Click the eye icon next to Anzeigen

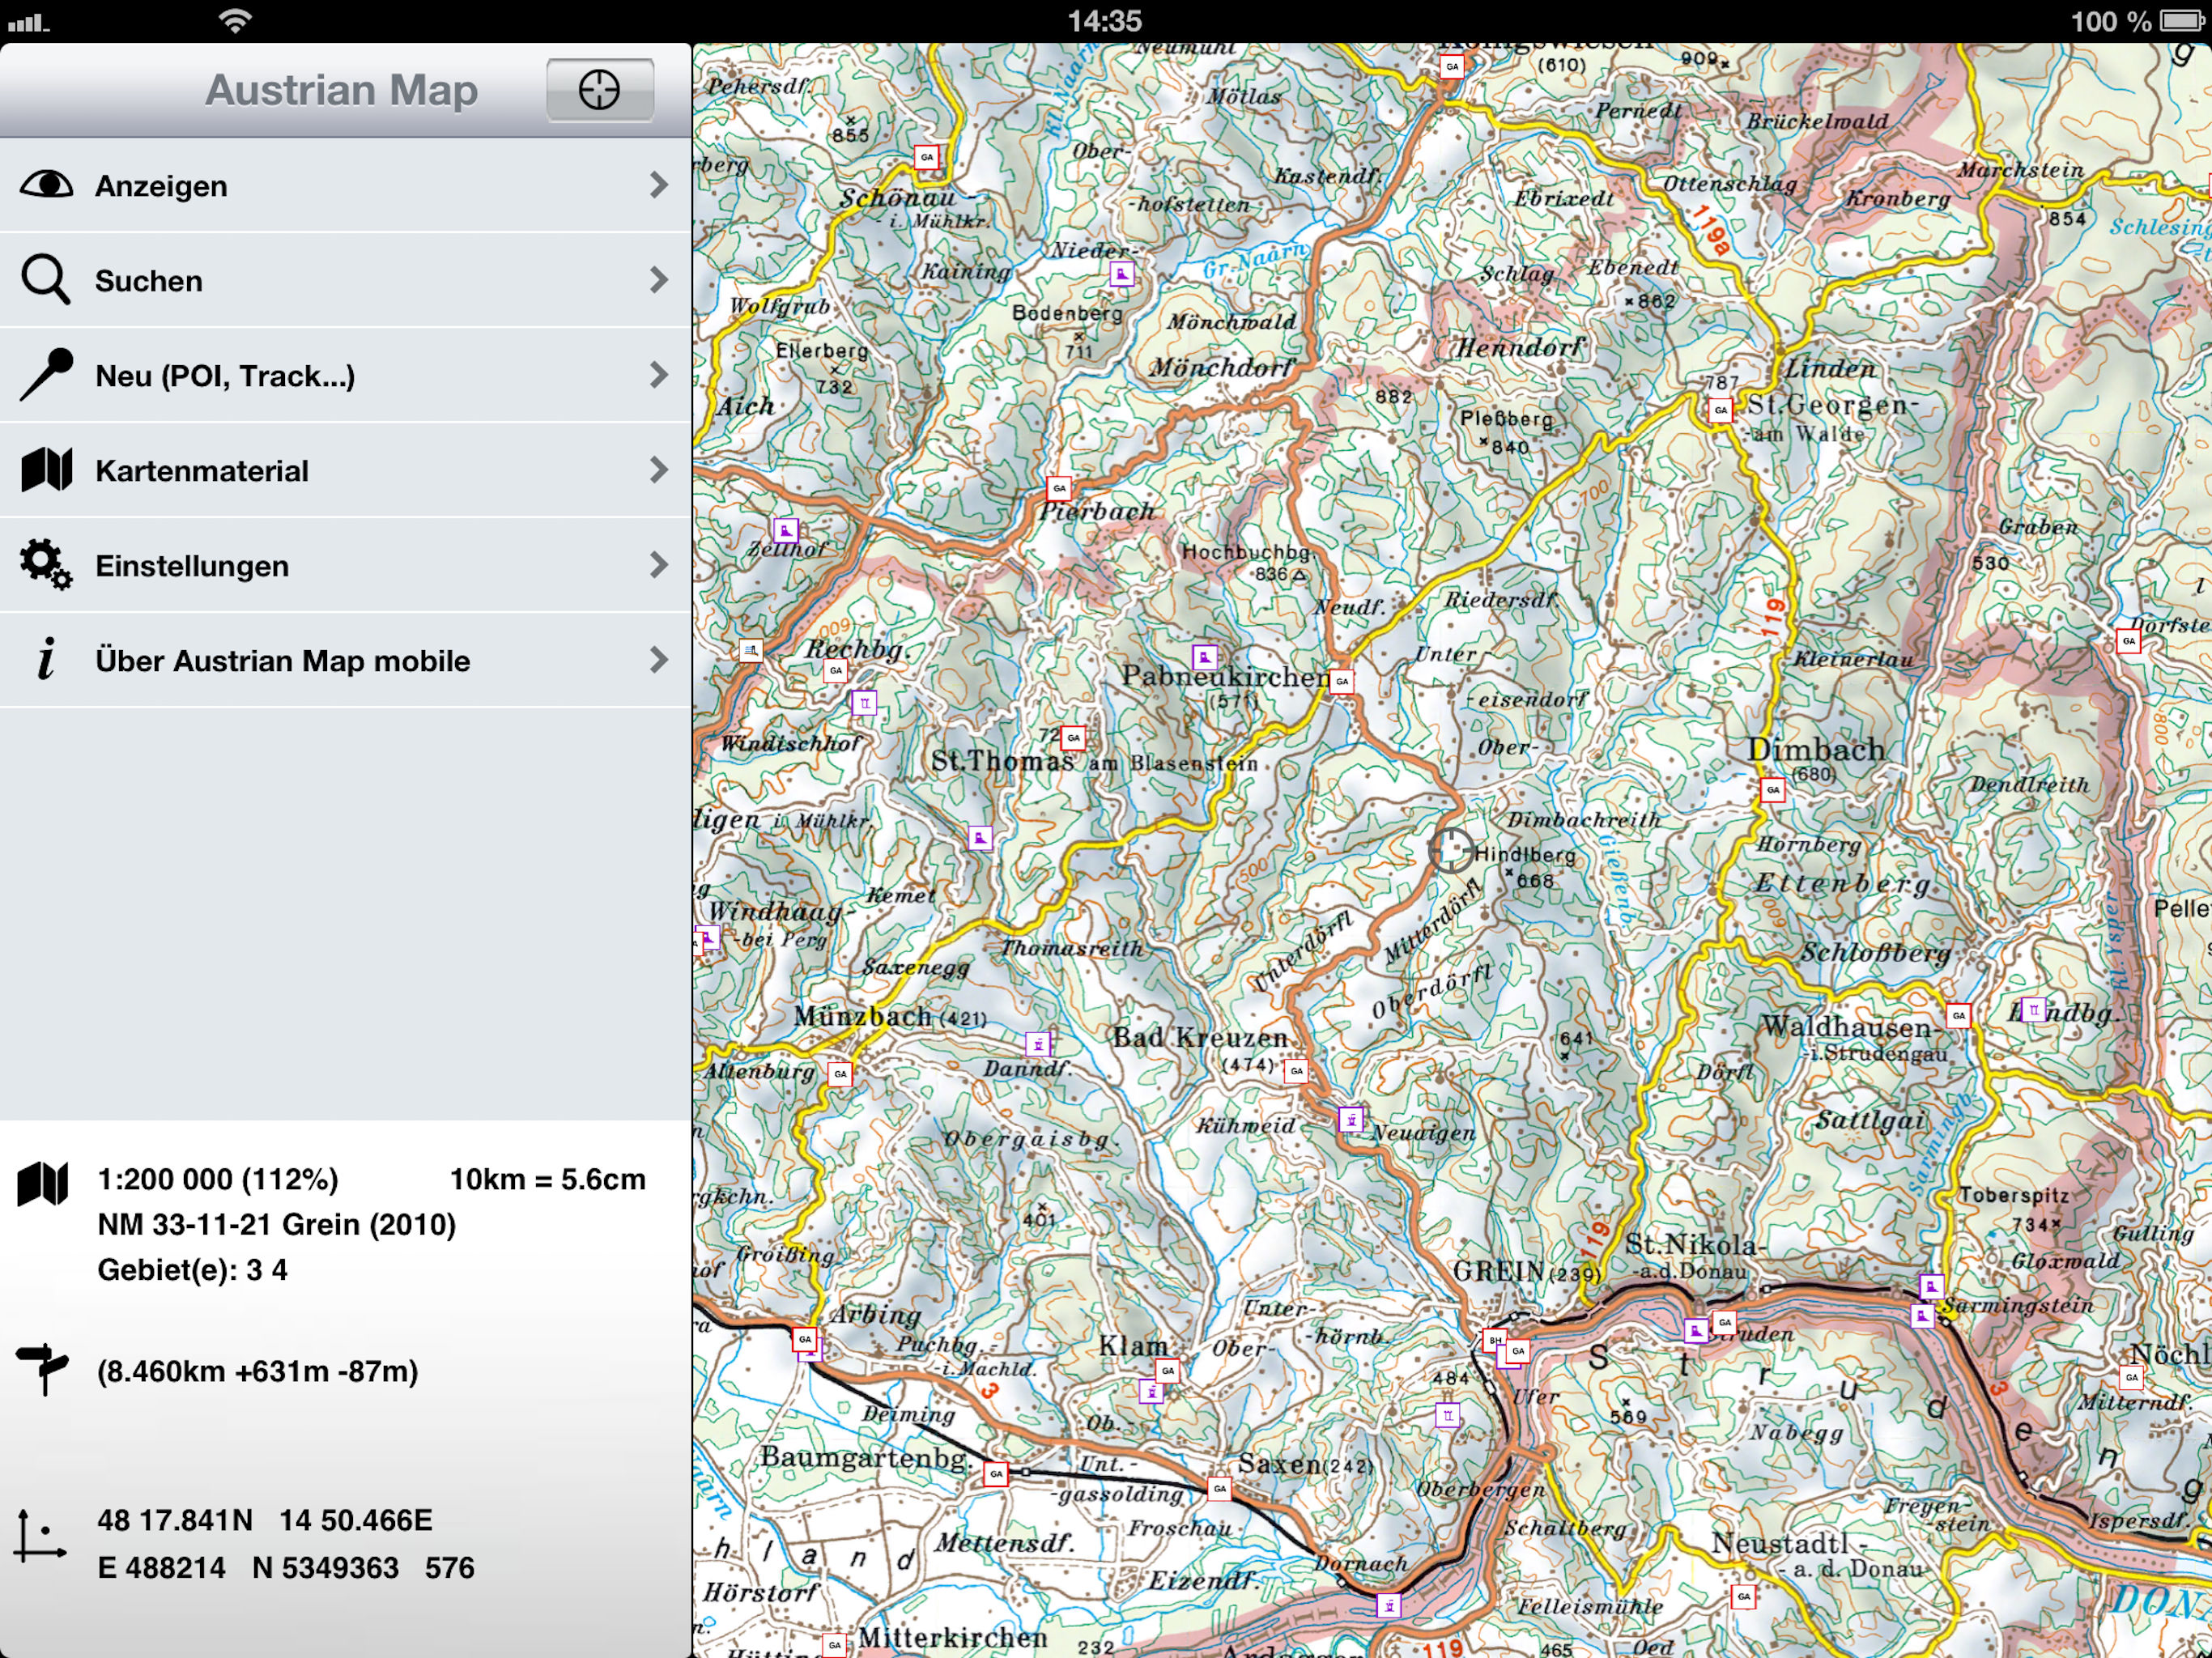coord(46,185)
